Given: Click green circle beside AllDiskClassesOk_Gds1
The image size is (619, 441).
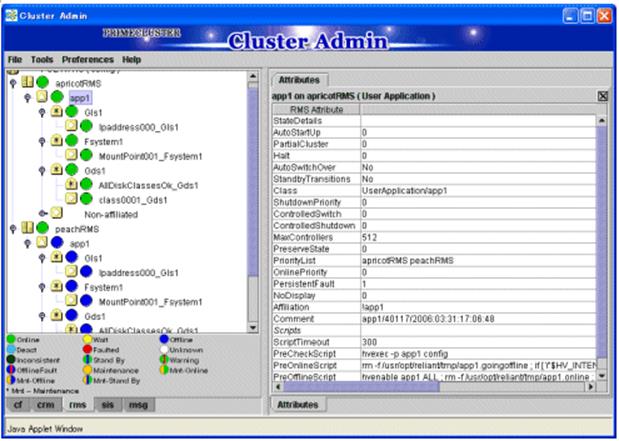Looking at the screenshot, I should (x=86, y=184).
